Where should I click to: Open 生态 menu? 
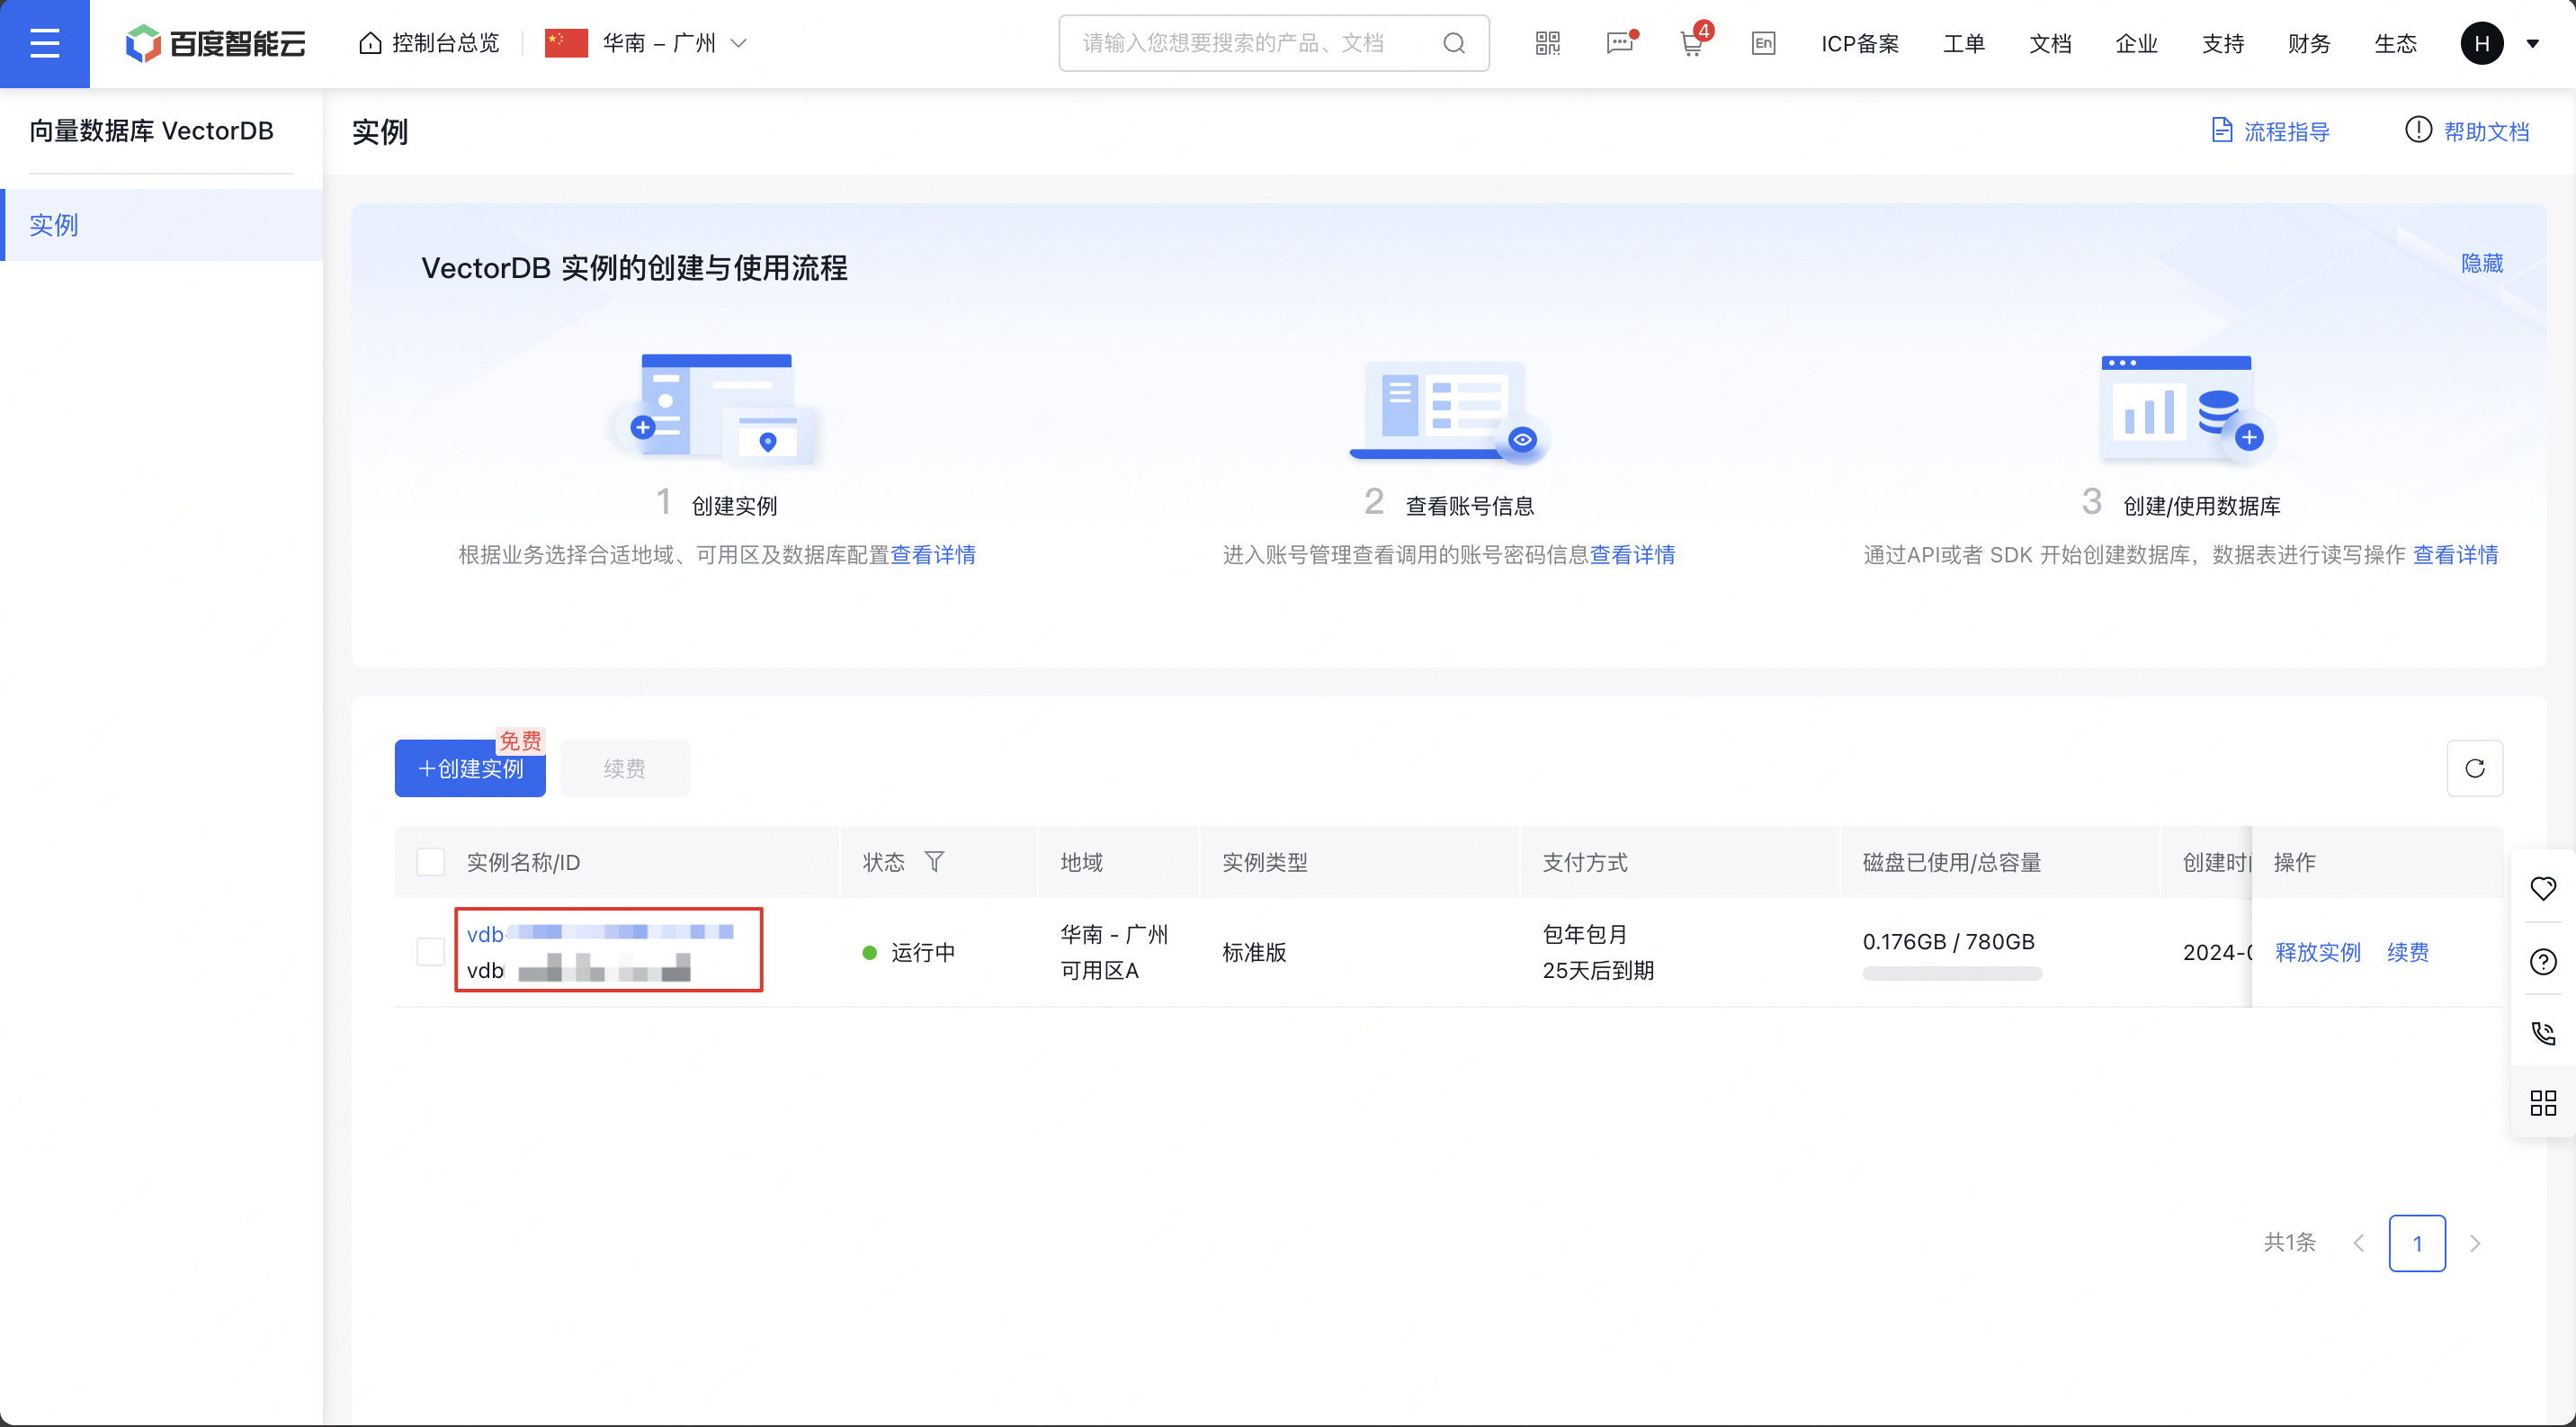[2396, 43]
